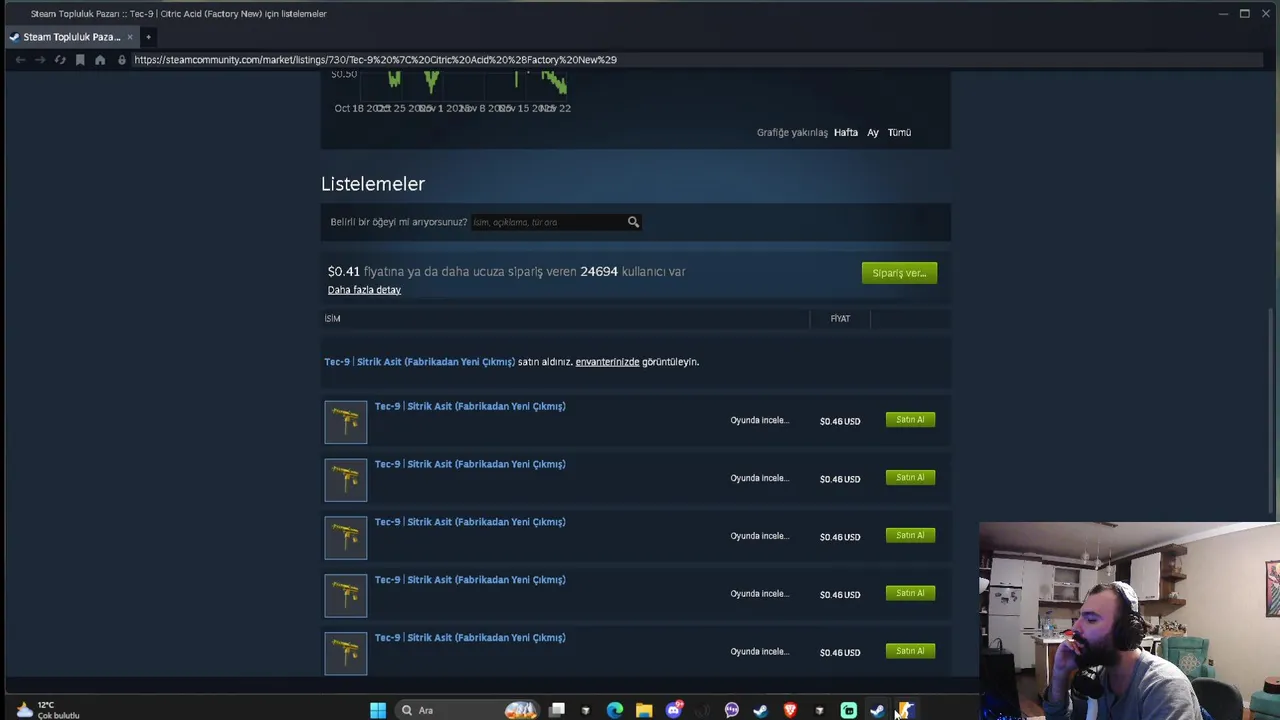Screen dimensions: 1280x720
Task: Click Satın Al on the fifth listing
Action: (x=910, y=652)
